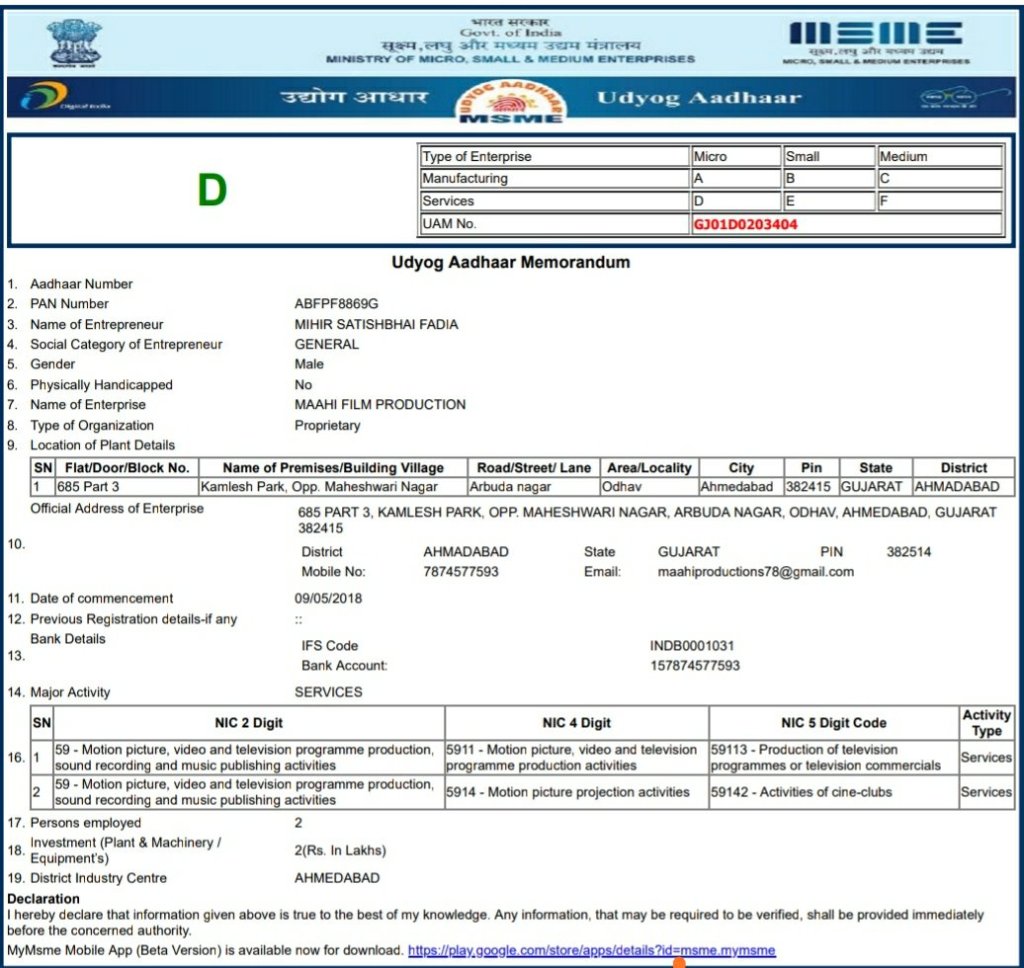Click the English 'Udyog Aadhaar' banner title
The width and height of the screenshot is (1024, 968).
pyautogui.click(x=698, y=97)
